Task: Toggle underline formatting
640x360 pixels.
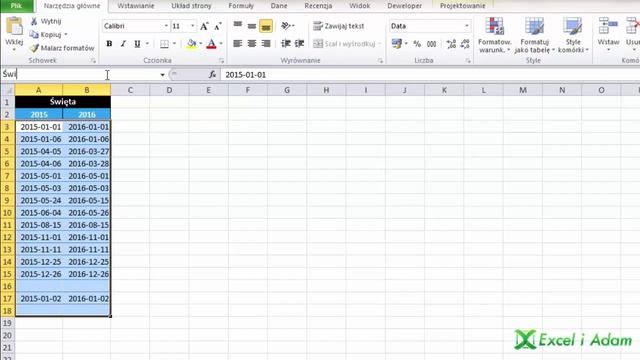Action: click(138, 44)
